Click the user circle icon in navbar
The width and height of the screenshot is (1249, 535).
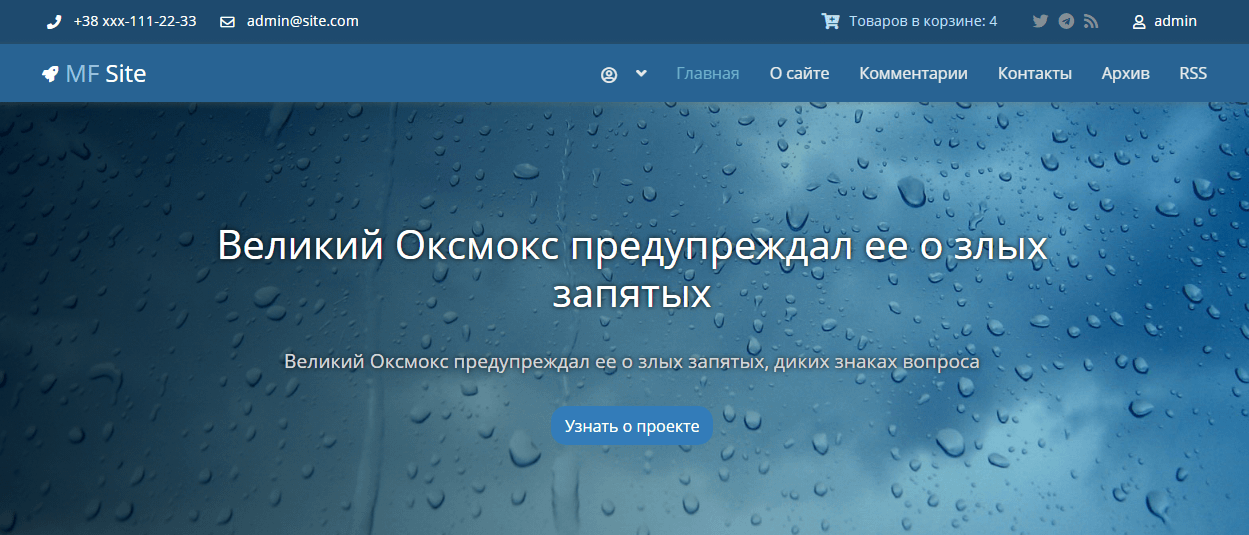pos(608,74)
